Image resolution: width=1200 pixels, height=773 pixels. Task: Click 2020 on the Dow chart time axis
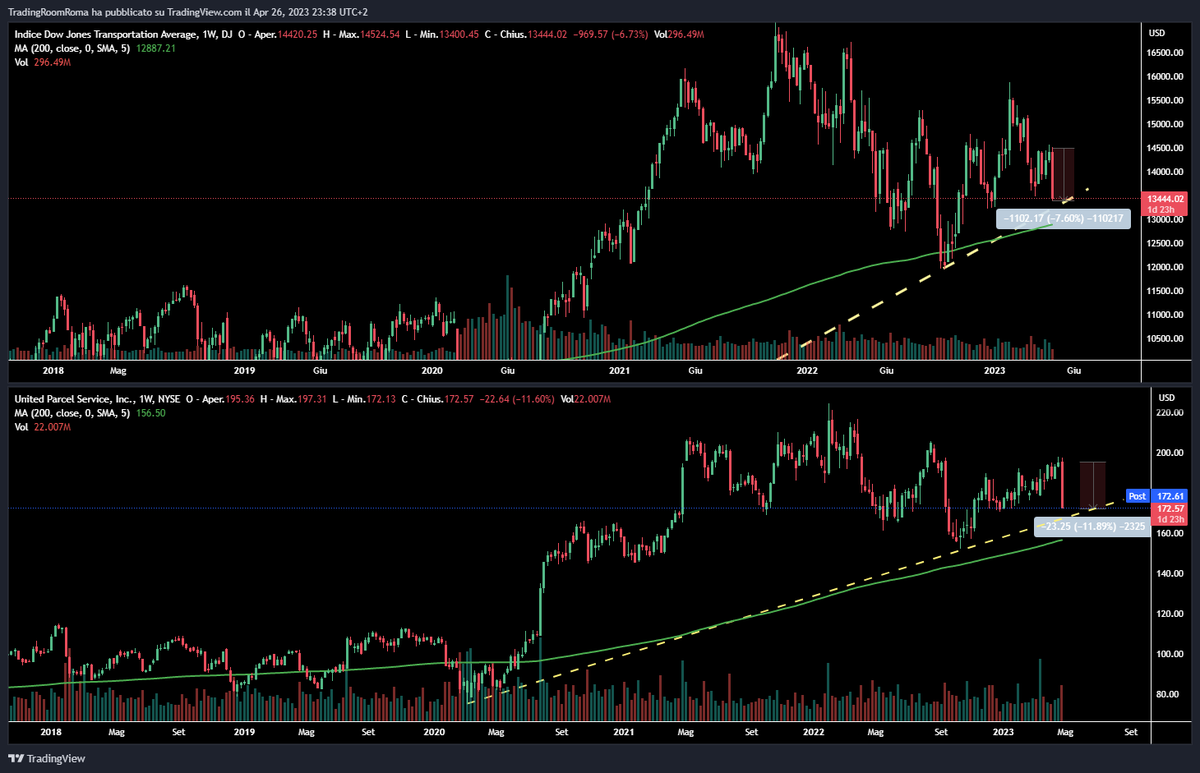coord(432,370)
